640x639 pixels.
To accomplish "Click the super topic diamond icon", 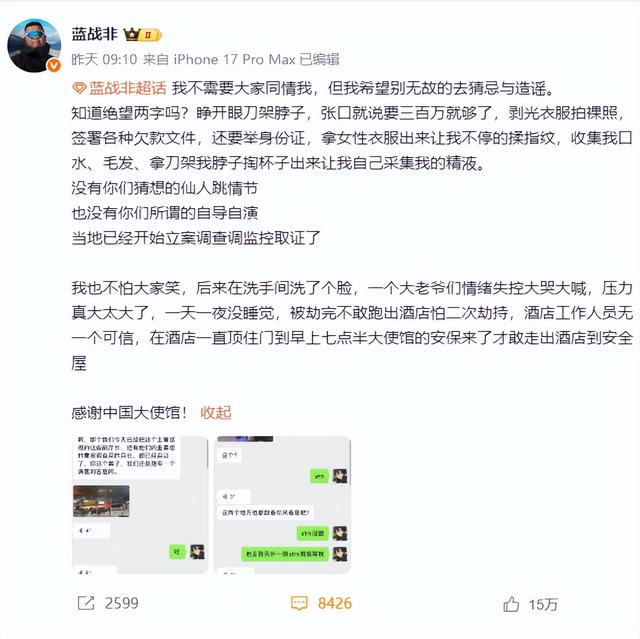I will 79,88.
